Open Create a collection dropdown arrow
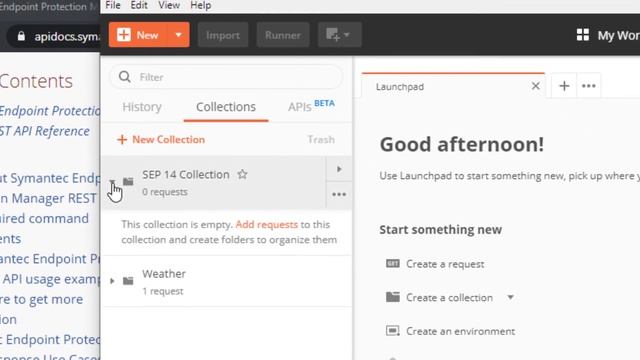Image resolution: width=640 pixels, height=360 pixels. (510, 298)
